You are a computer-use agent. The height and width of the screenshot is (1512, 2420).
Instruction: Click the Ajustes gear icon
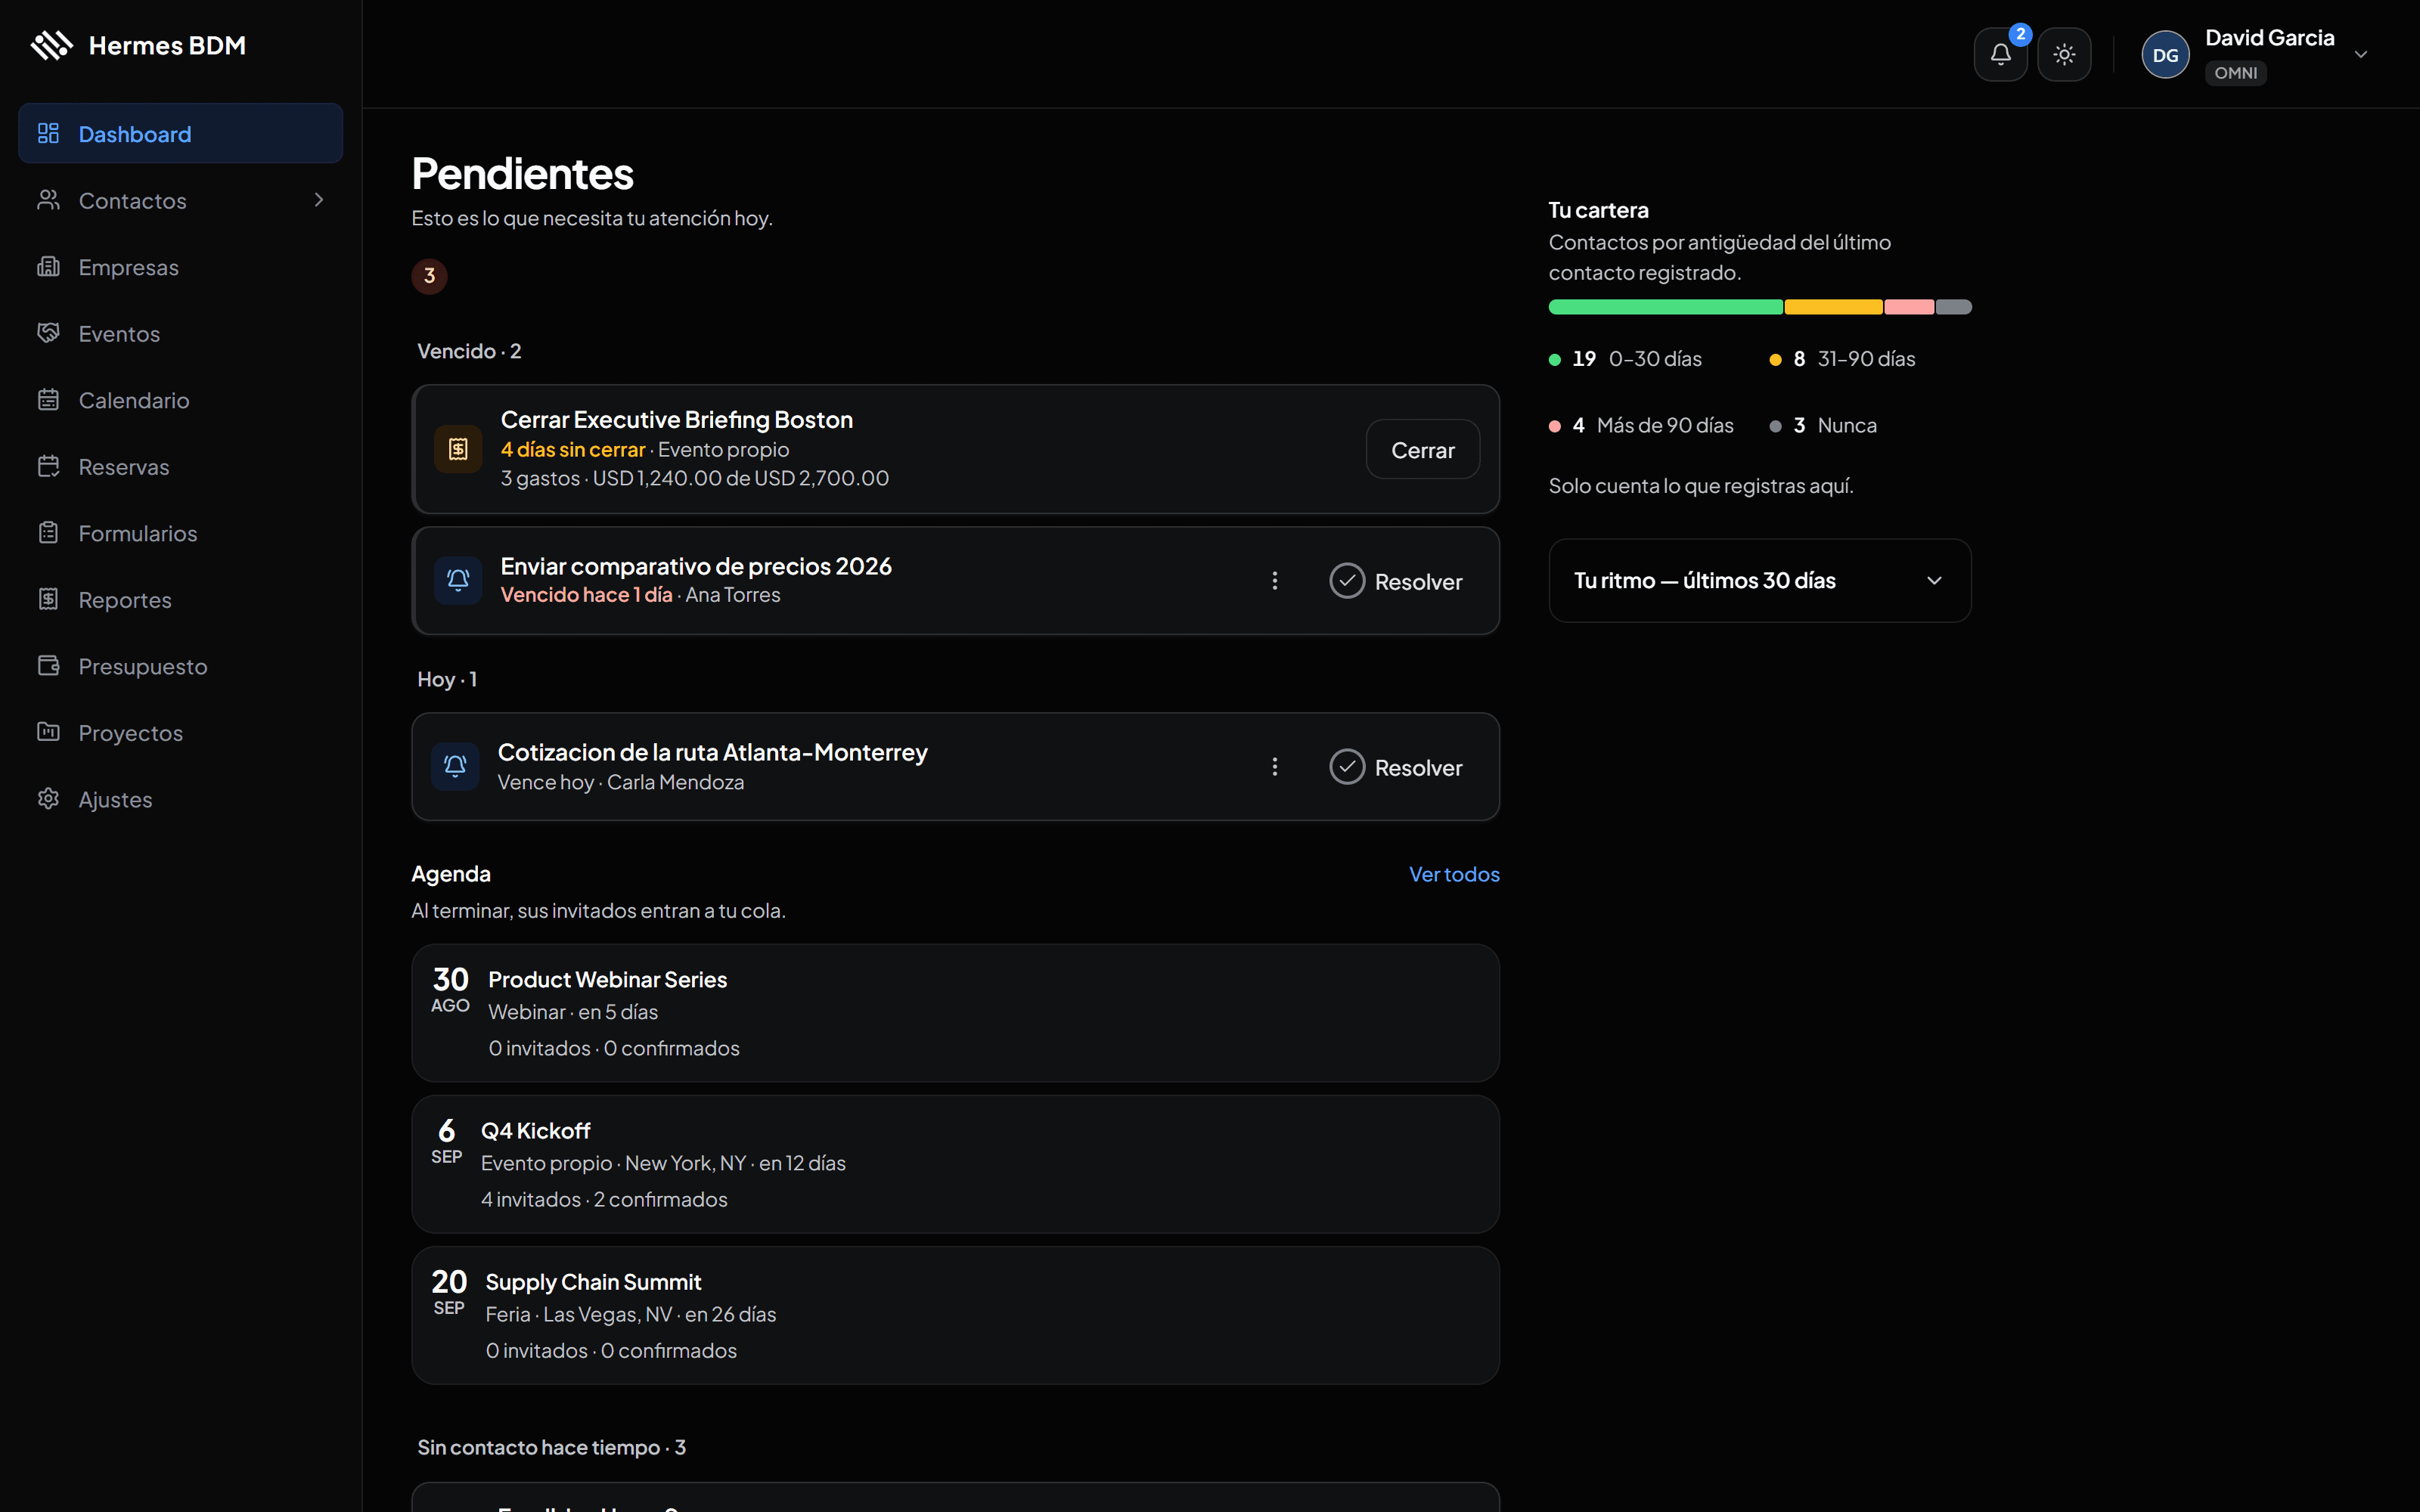[x=48, y=799]
